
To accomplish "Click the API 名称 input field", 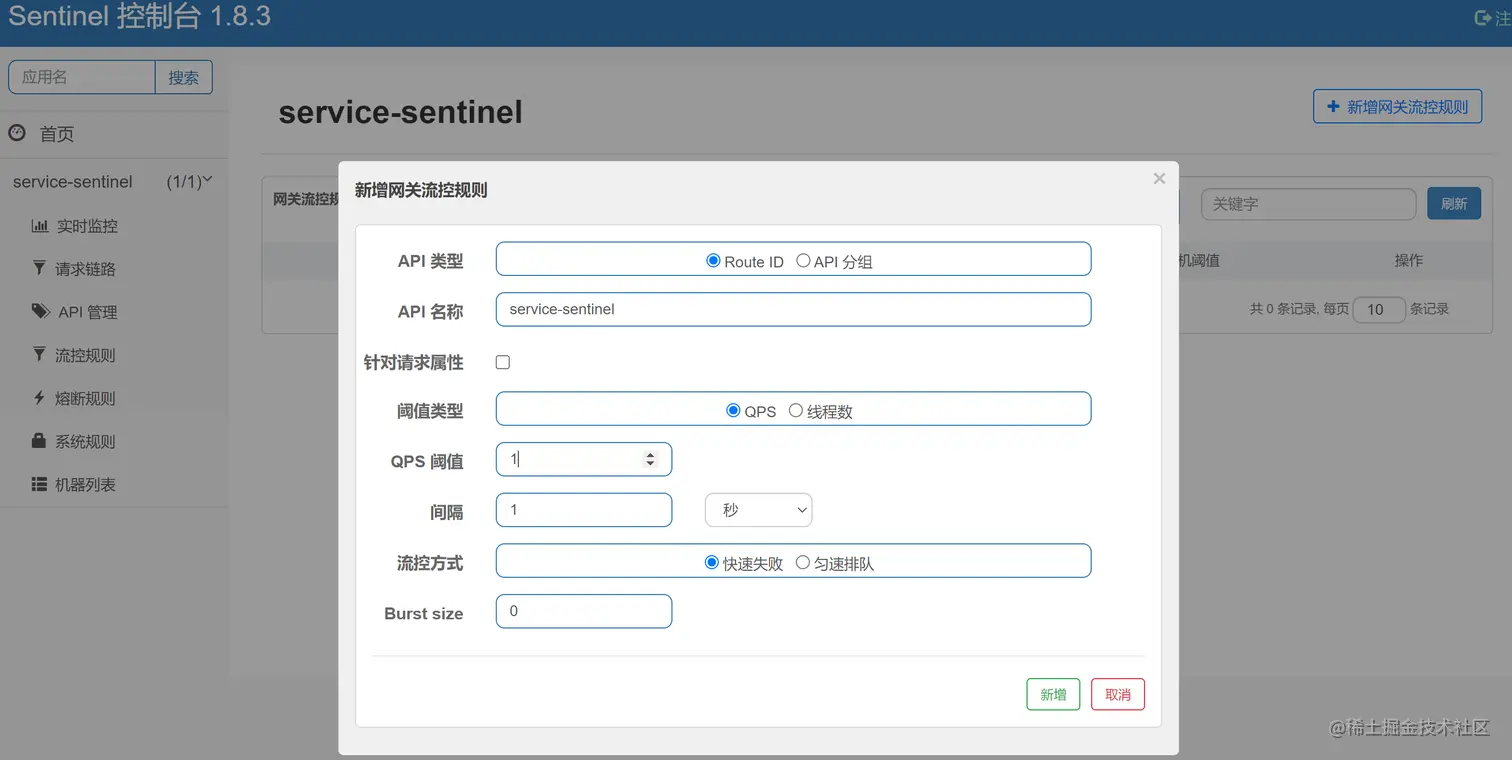I will coord(793,309).
